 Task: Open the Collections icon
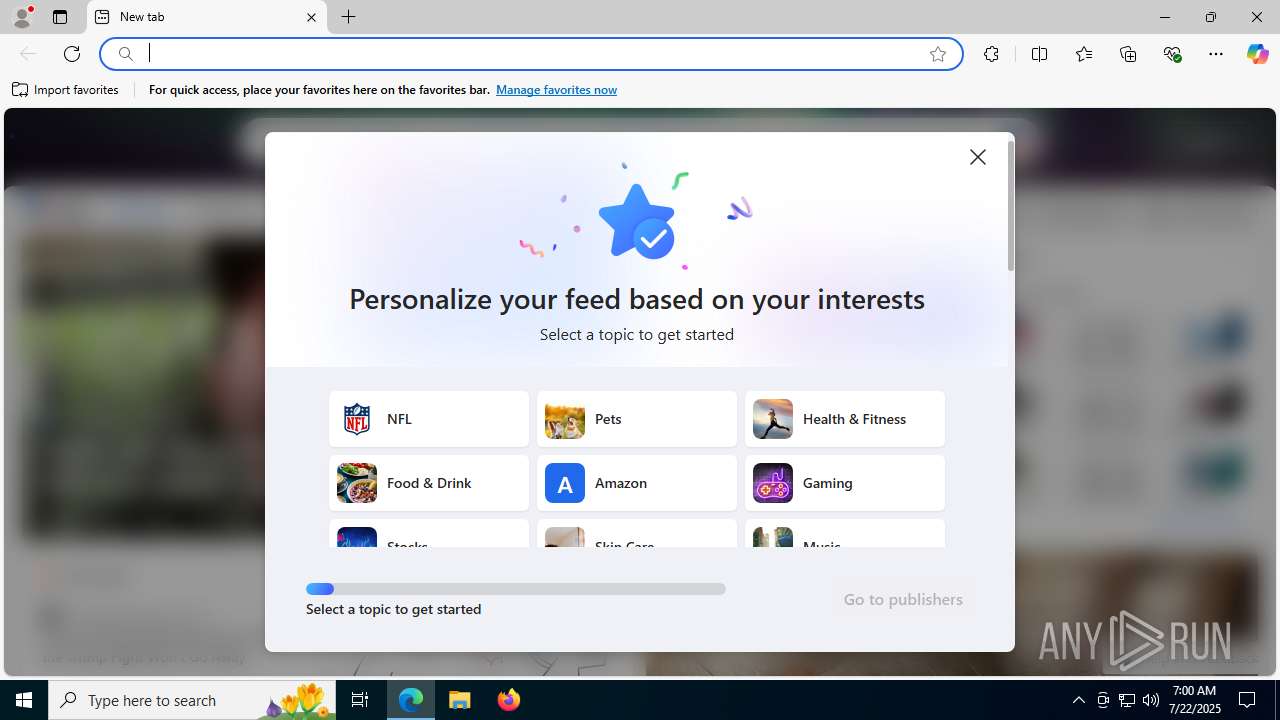click(x=1128, y=54)
